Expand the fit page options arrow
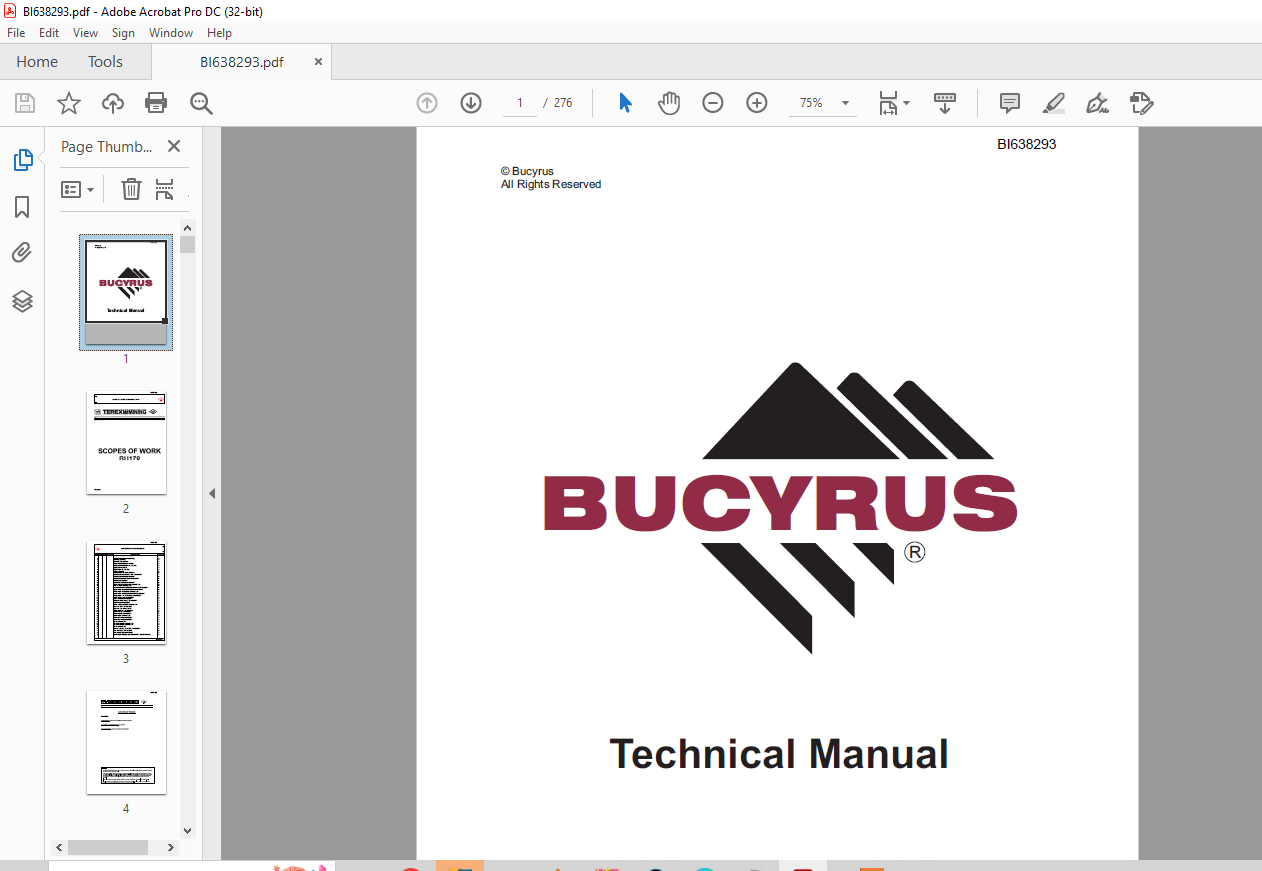This screenshot has width=1262, height=871. coord(907,103)
